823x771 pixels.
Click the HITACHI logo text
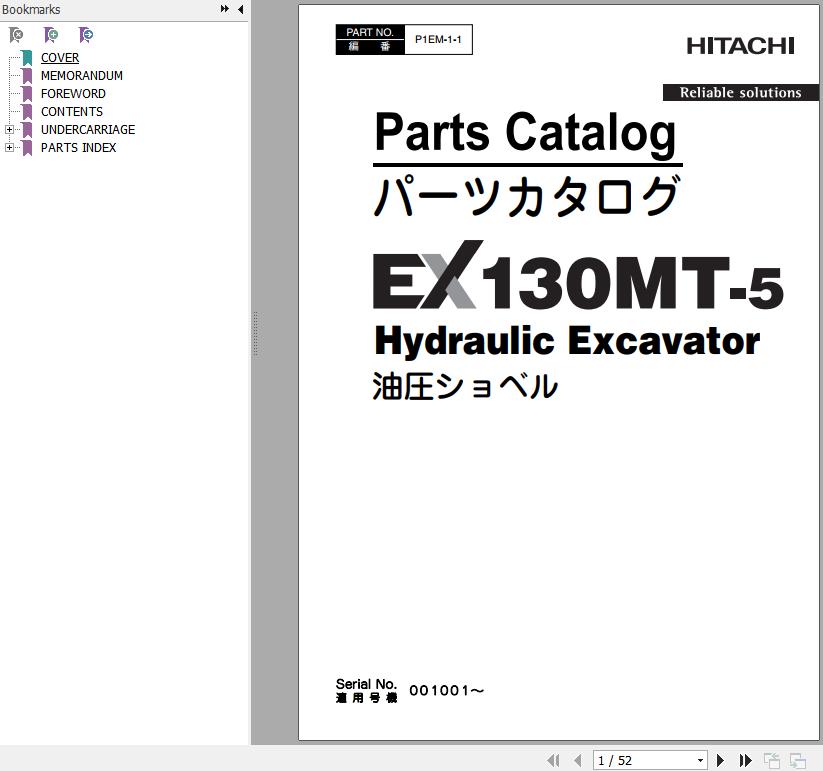[x=741, y=46]
